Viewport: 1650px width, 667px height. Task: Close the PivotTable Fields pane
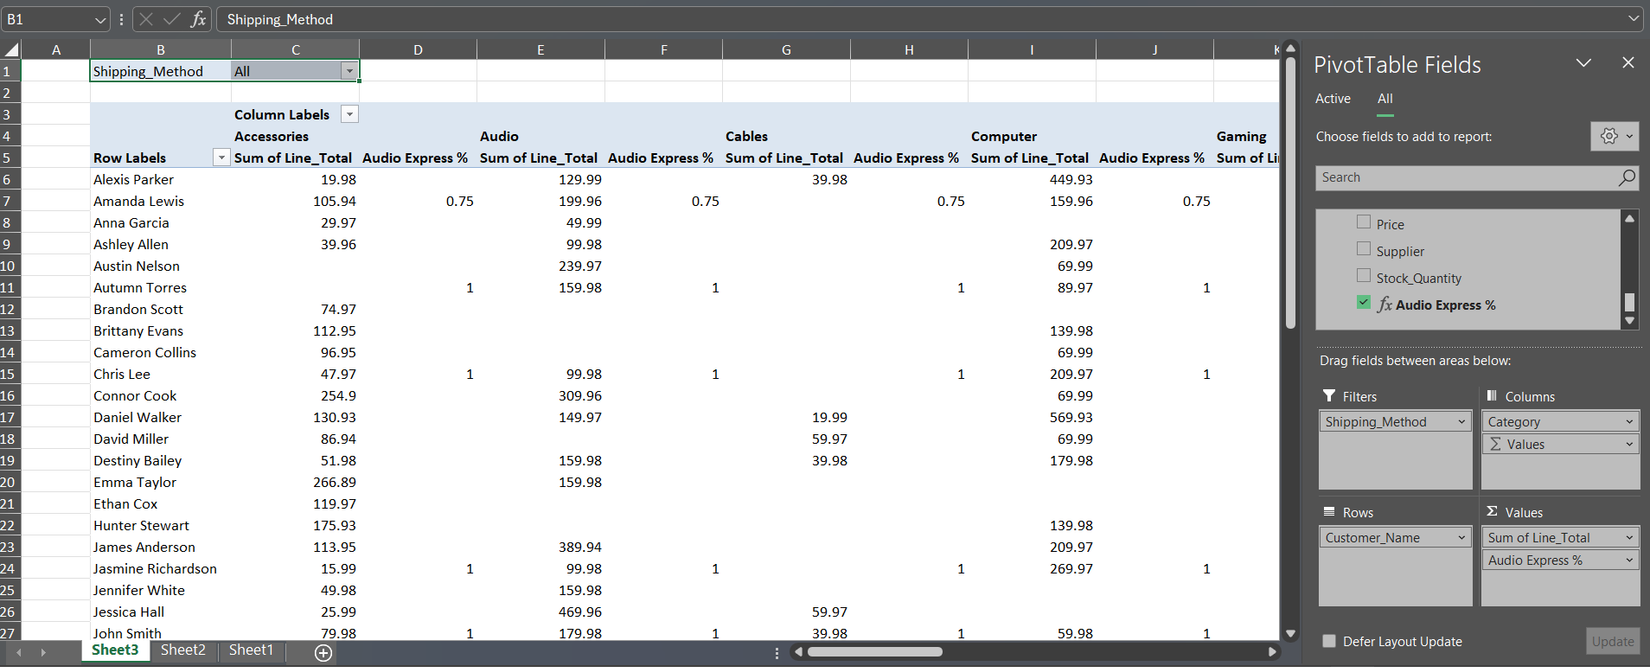point(1628,63)
